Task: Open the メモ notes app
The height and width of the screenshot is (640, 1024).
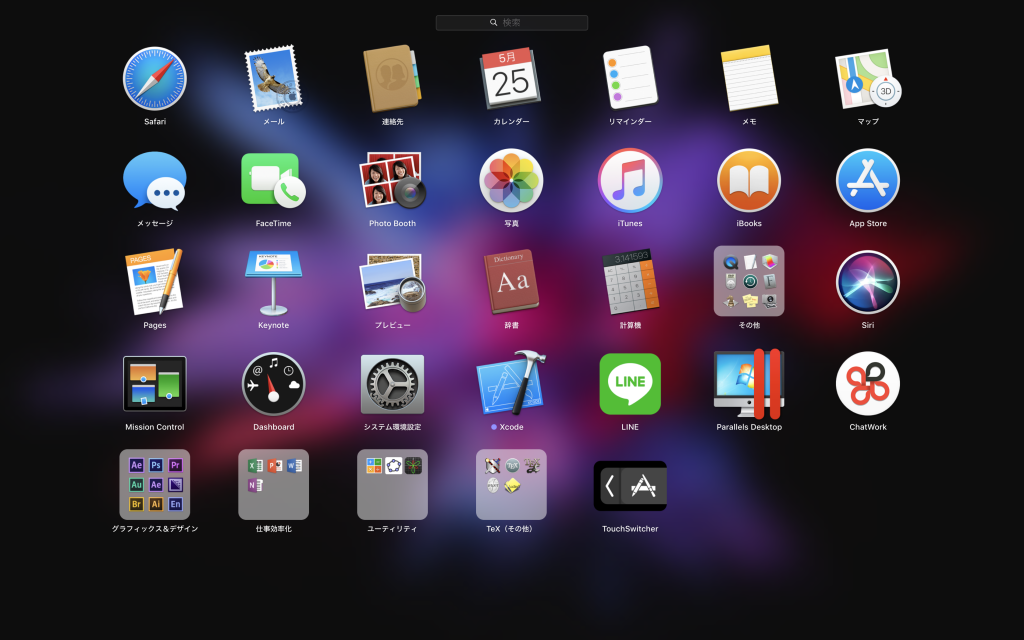Action: [x=749, y=78]
